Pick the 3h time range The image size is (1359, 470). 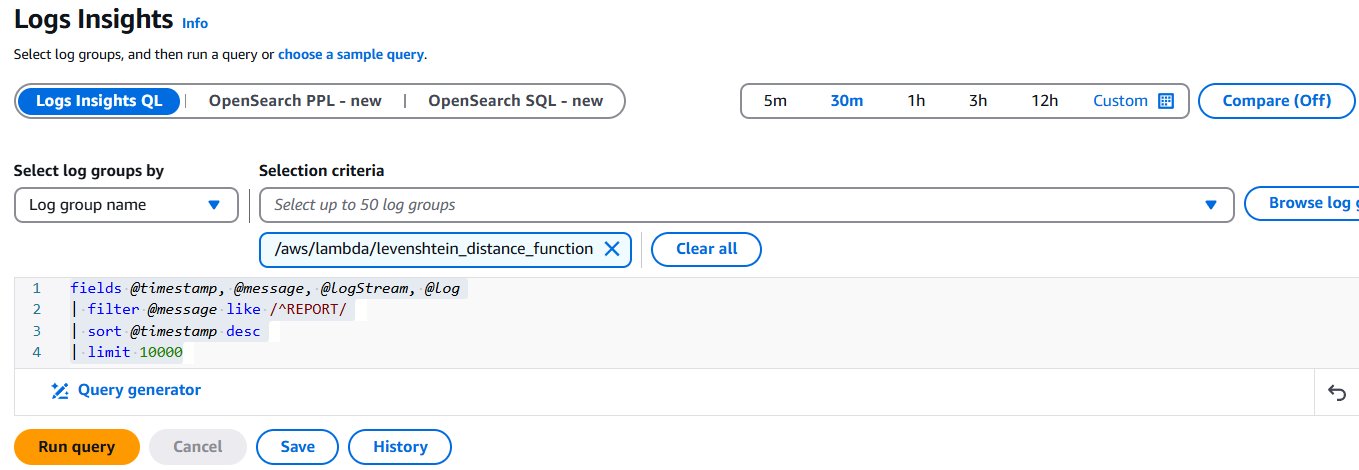(978, 101)
